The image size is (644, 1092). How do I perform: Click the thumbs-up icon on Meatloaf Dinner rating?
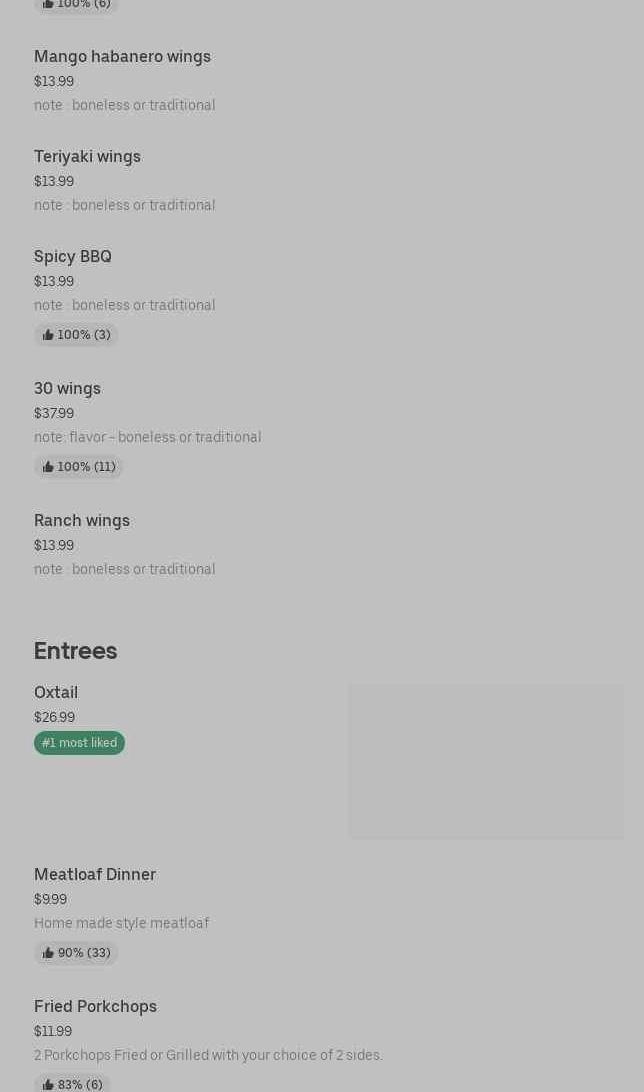[x=48, y=953]
